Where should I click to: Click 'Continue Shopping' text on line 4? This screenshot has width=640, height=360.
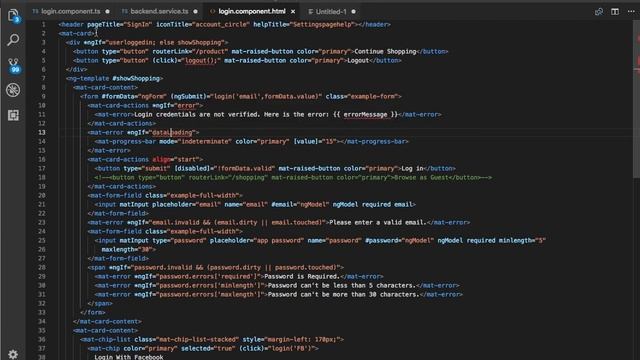pos(385,51)
